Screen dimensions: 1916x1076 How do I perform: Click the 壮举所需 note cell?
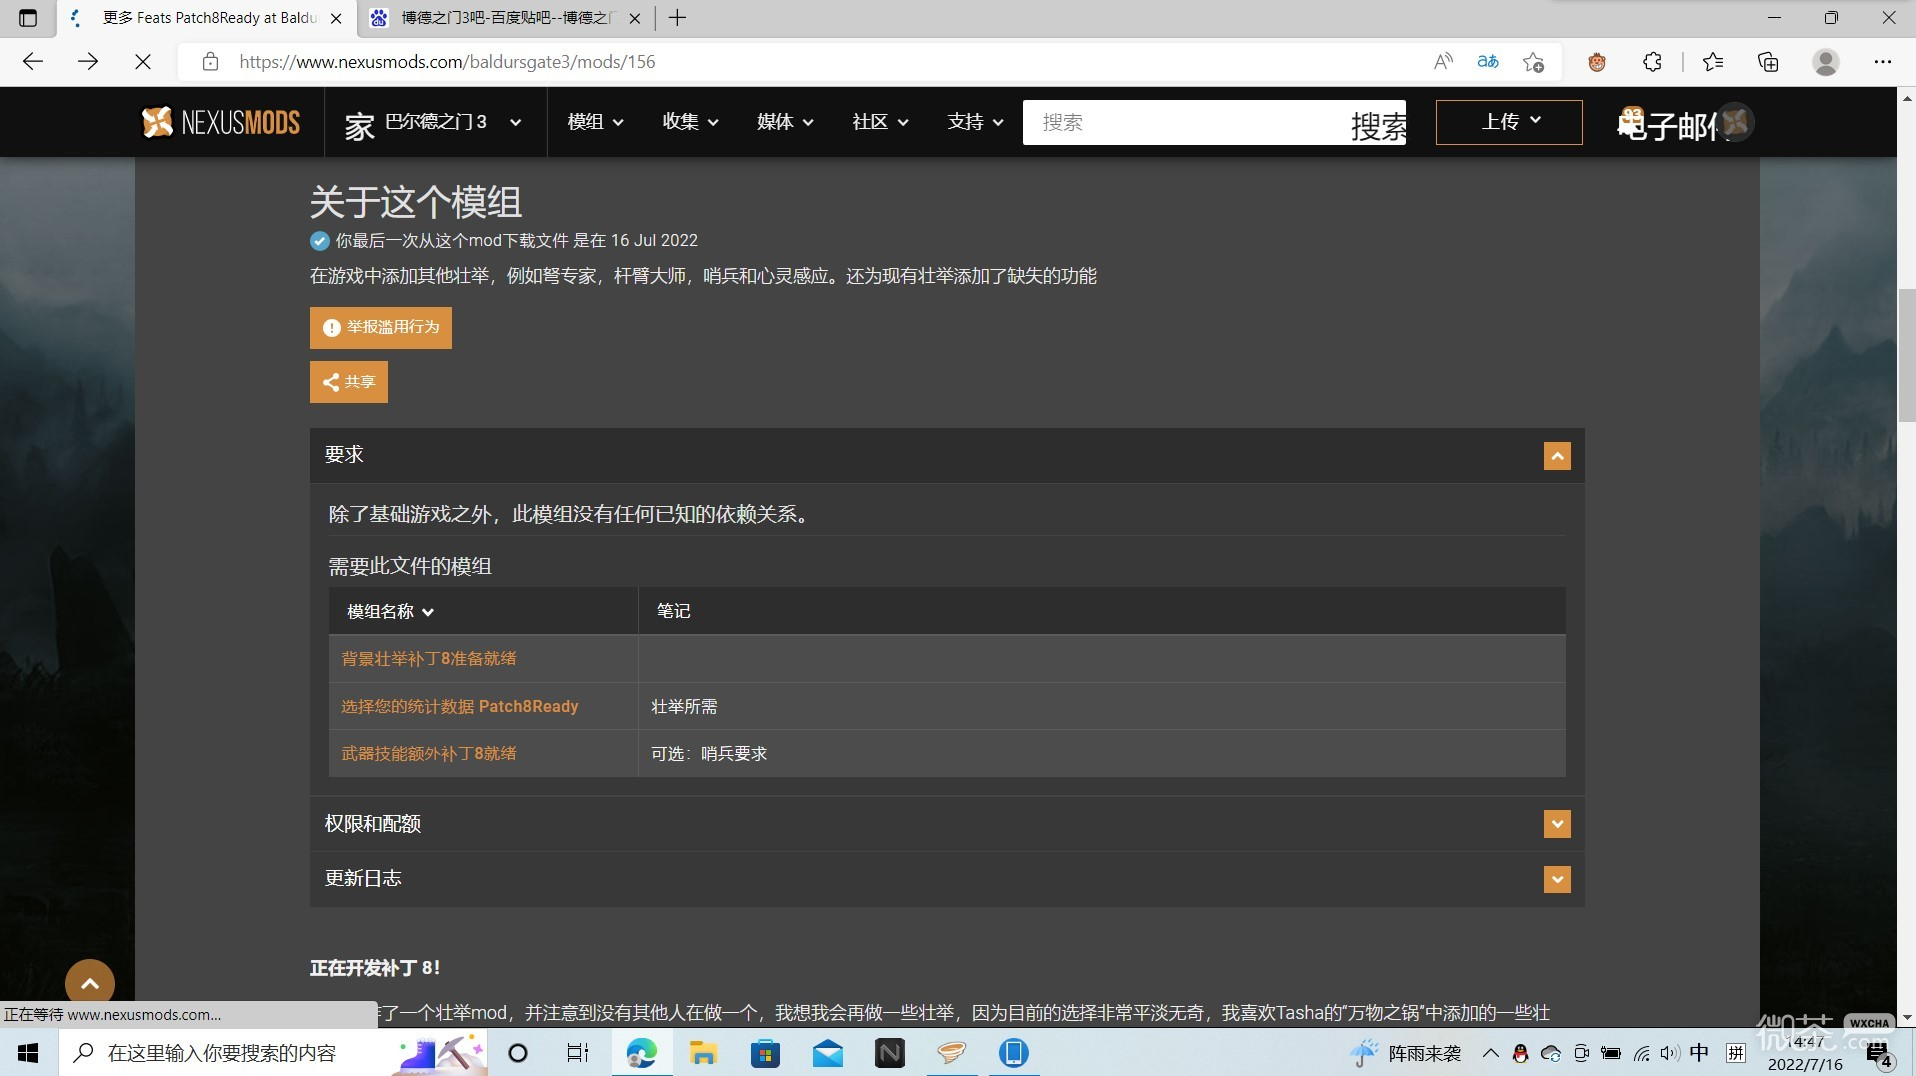[684, 707]
